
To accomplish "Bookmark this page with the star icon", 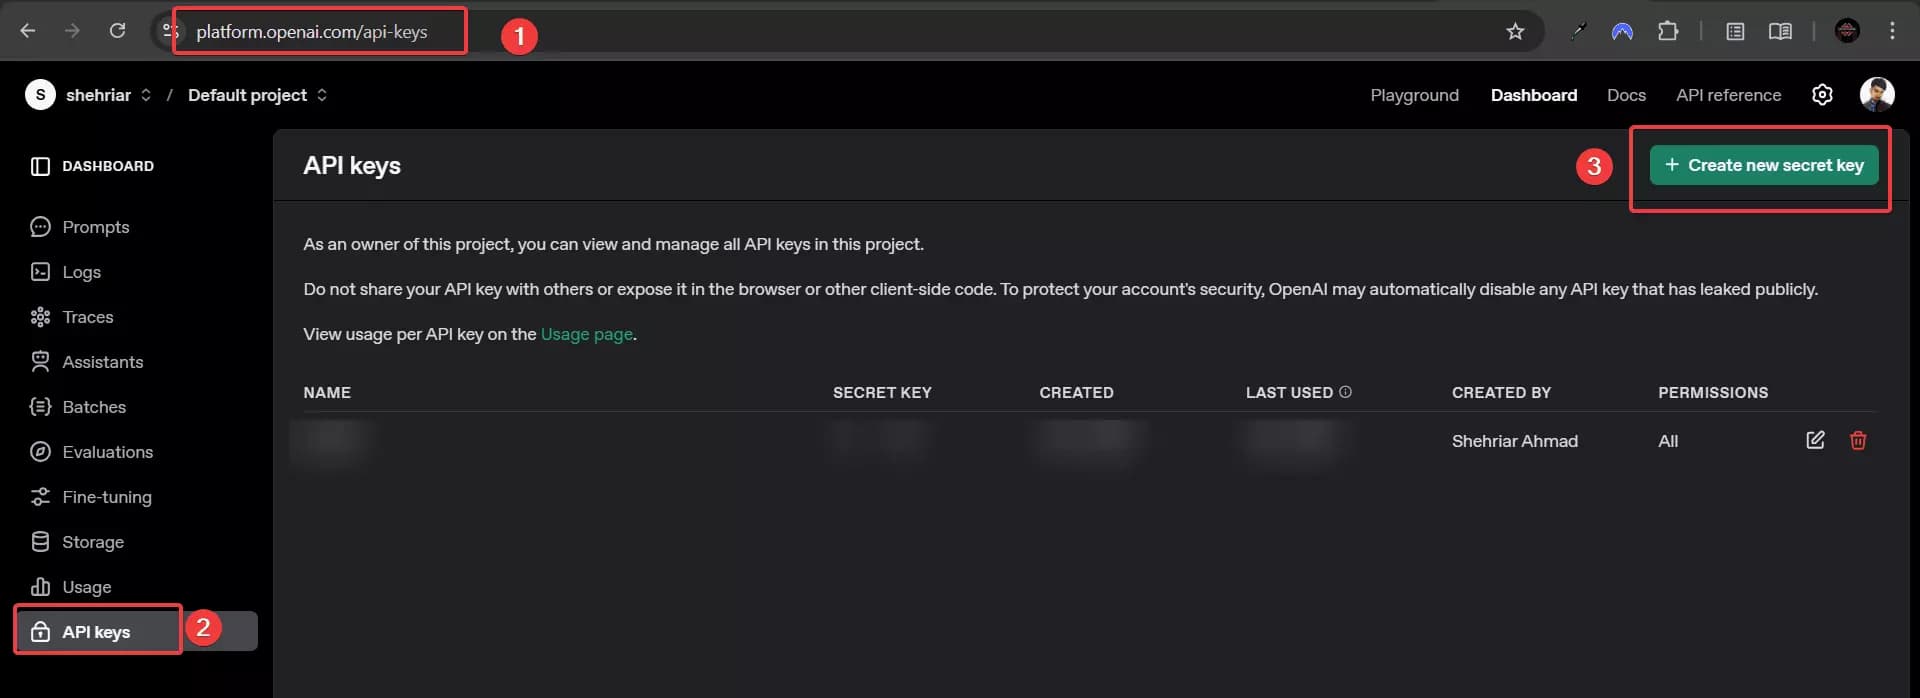I will tap(1515, 31).
